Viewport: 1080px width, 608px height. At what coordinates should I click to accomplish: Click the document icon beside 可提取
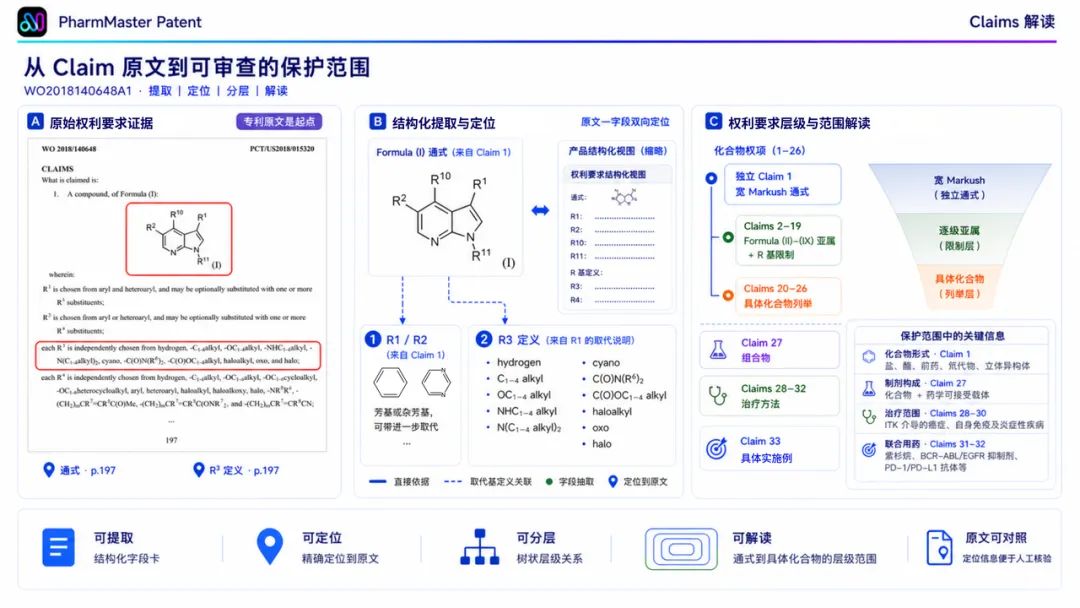click(59, 547)
